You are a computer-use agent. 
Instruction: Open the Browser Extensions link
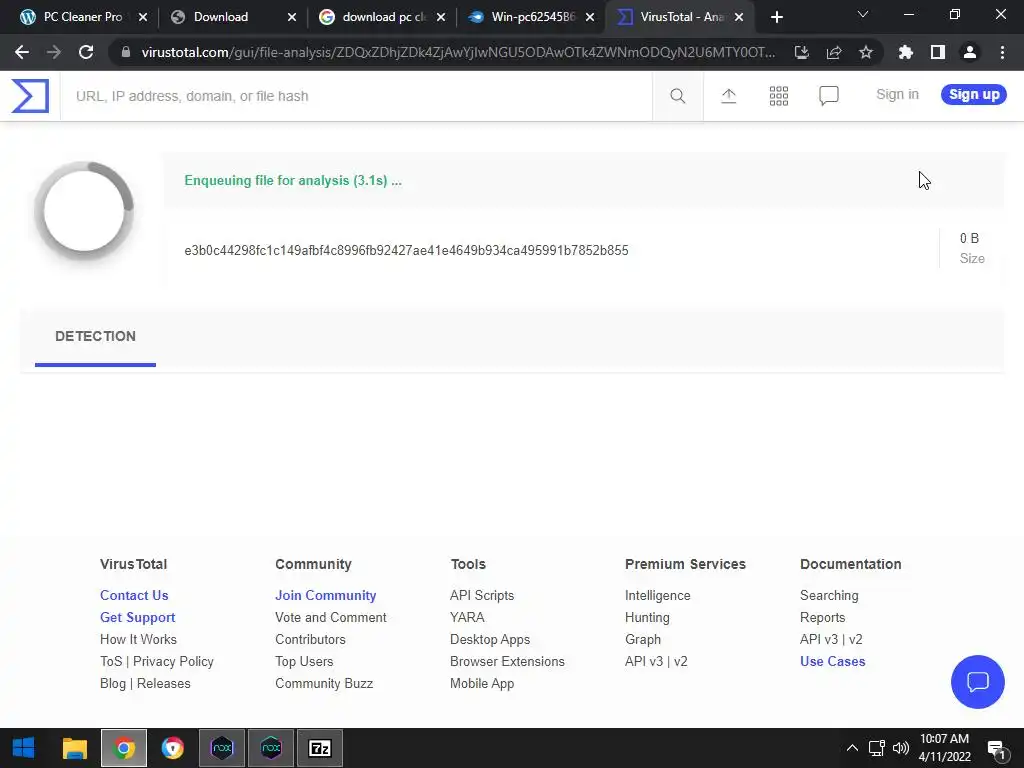tap(507, 661)
